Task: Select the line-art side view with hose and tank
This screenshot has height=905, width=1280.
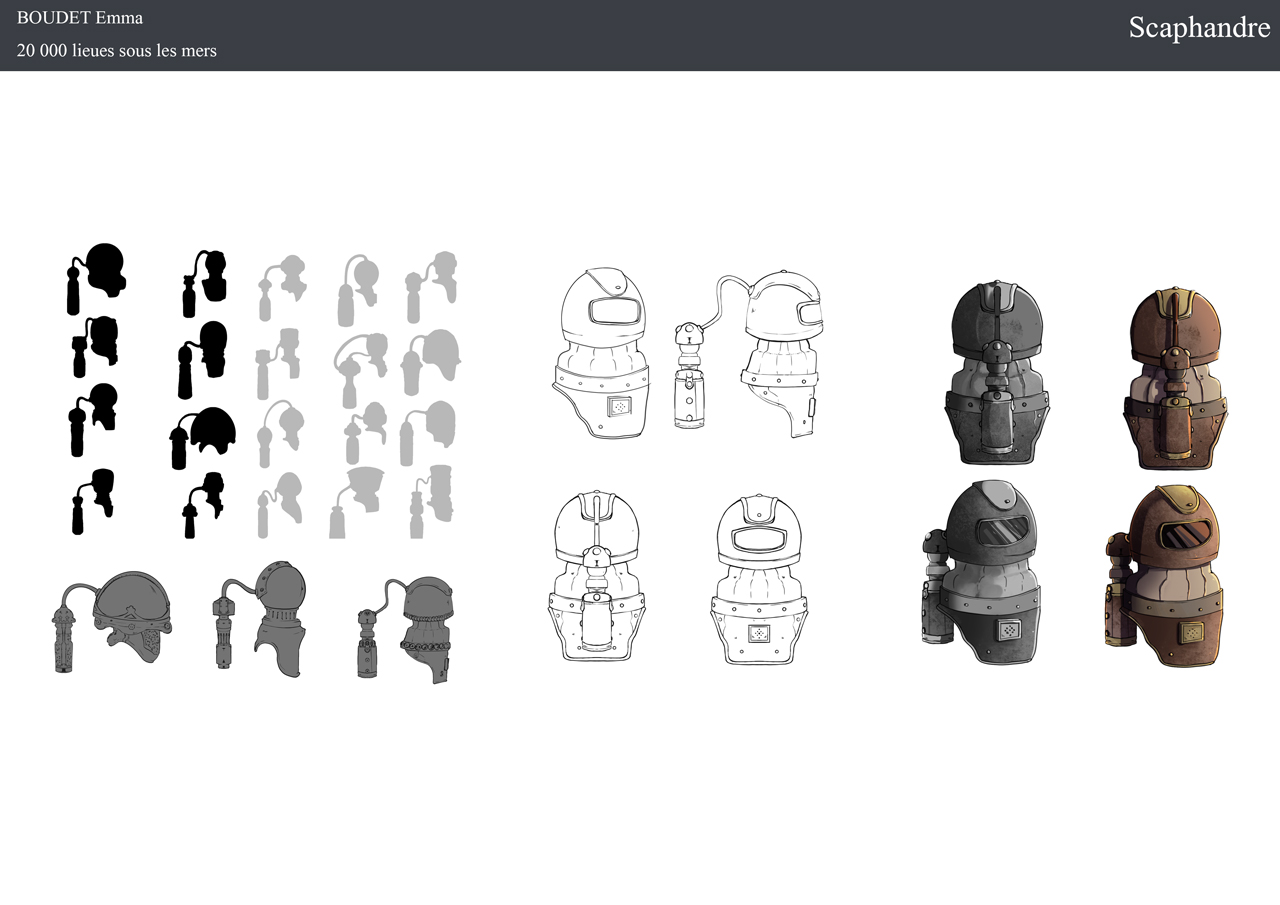Action: (x=747, y=351)
